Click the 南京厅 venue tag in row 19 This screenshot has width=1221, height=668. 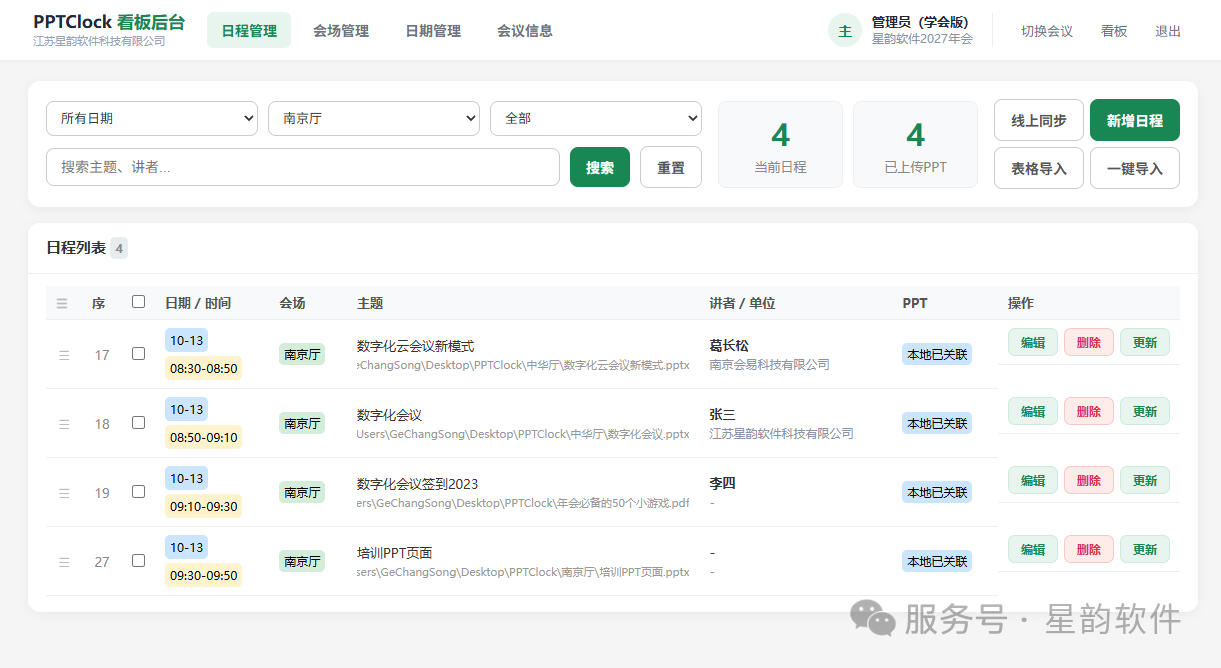tap(302, 492)
